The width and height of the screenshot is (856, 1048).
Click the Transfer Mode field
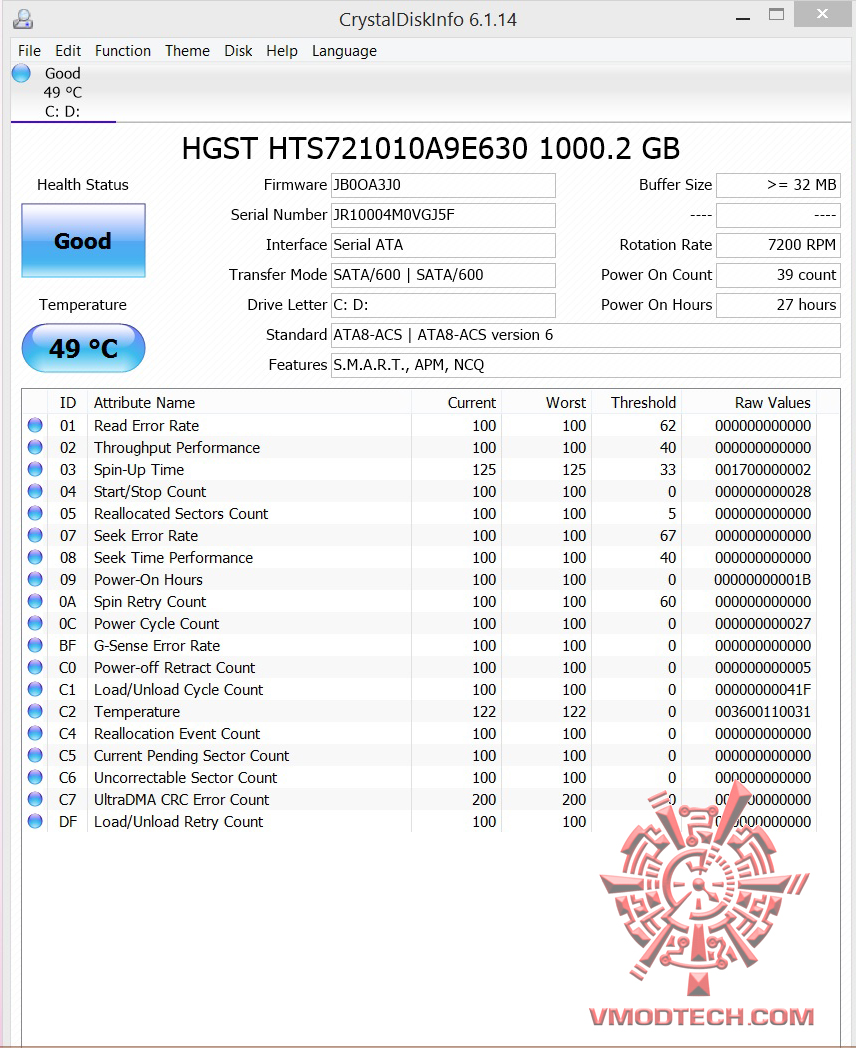coord(443,275)
